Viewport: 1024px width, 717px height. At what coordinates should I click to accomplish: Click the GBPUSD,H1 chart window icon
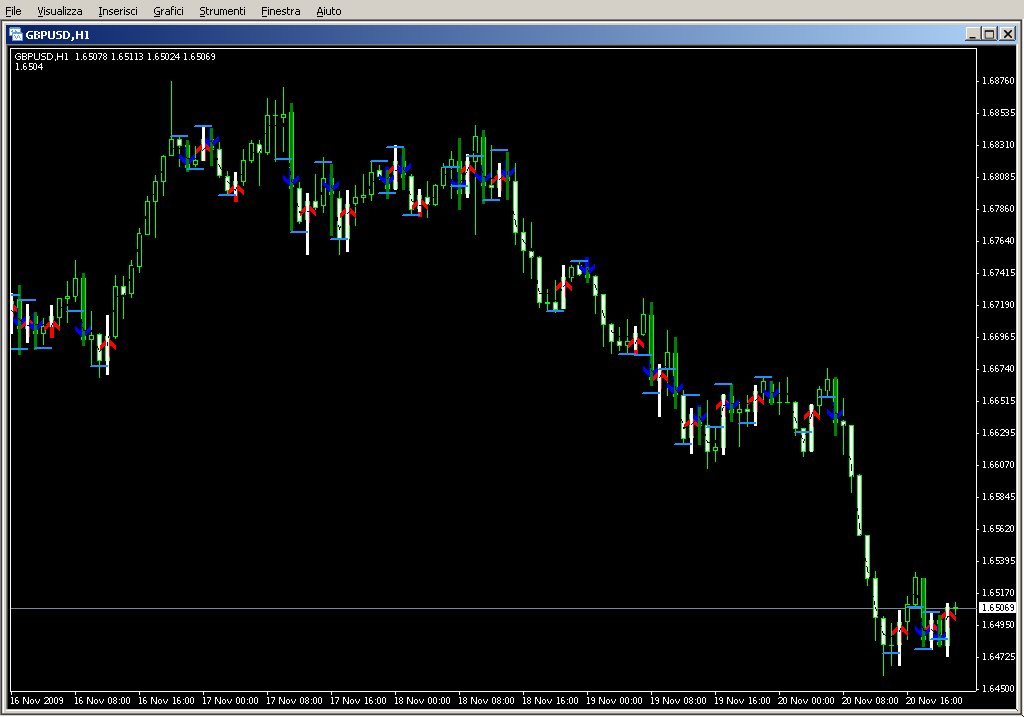coord(16,35)
